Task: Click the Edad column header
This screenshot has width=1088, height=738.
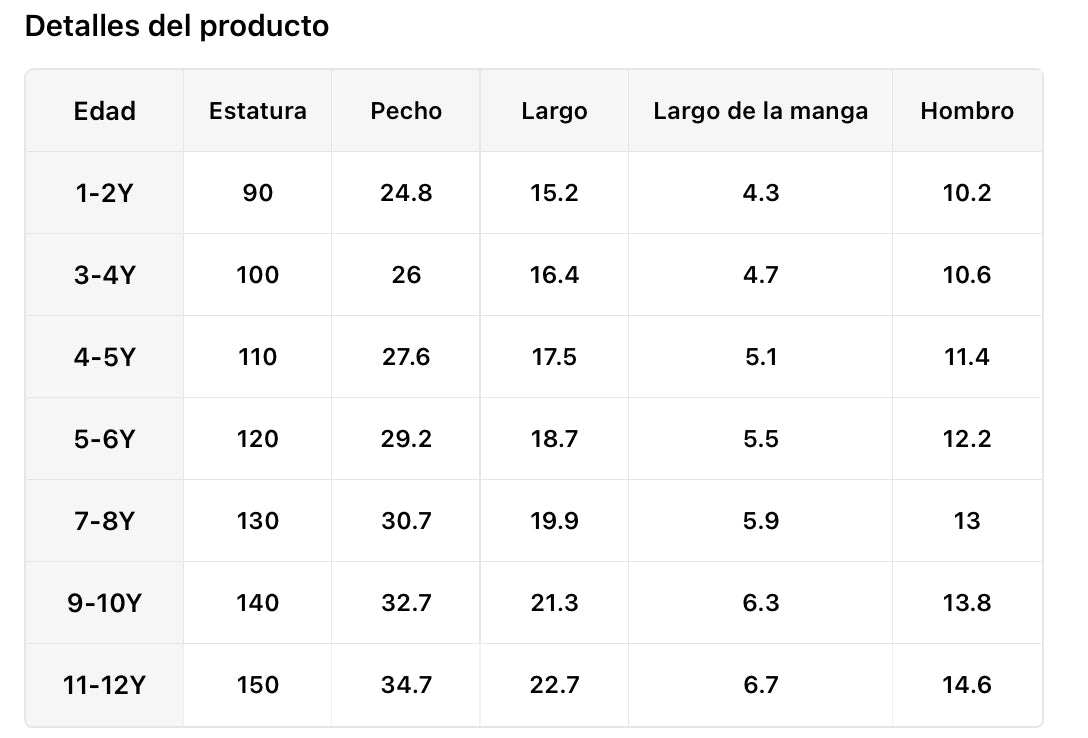Action: [105, 111]
